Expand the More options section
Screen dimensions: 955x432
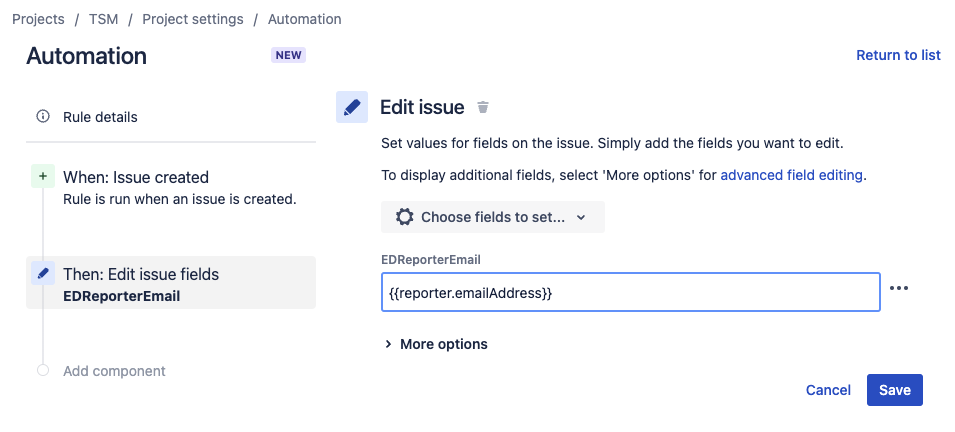(436, 344)
